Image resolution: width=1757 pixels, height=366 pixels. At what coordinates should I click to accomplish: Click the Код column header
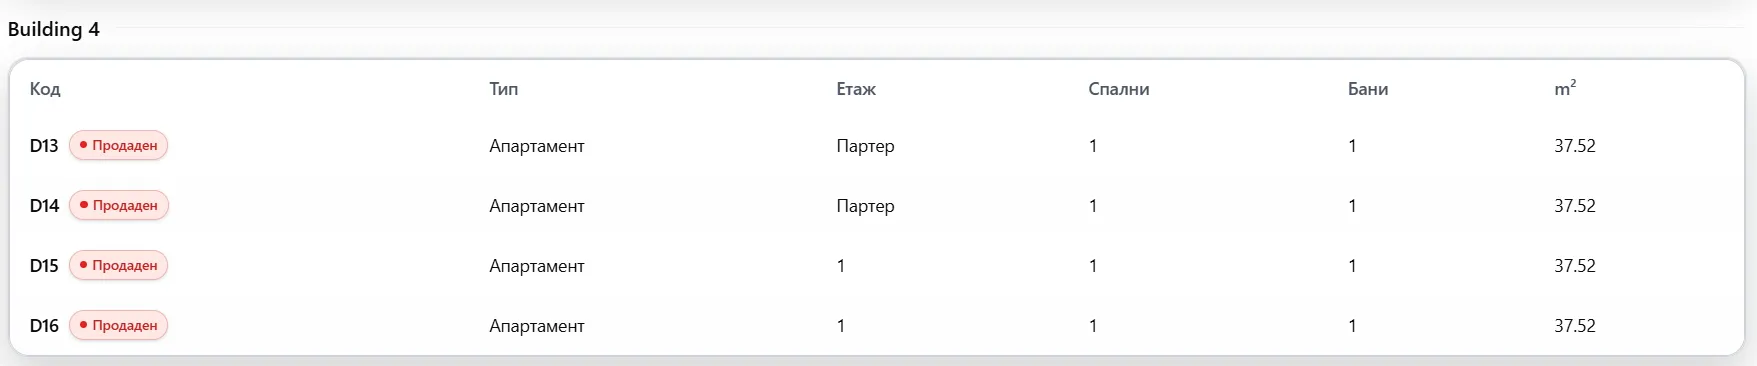[x=45, y=89]
